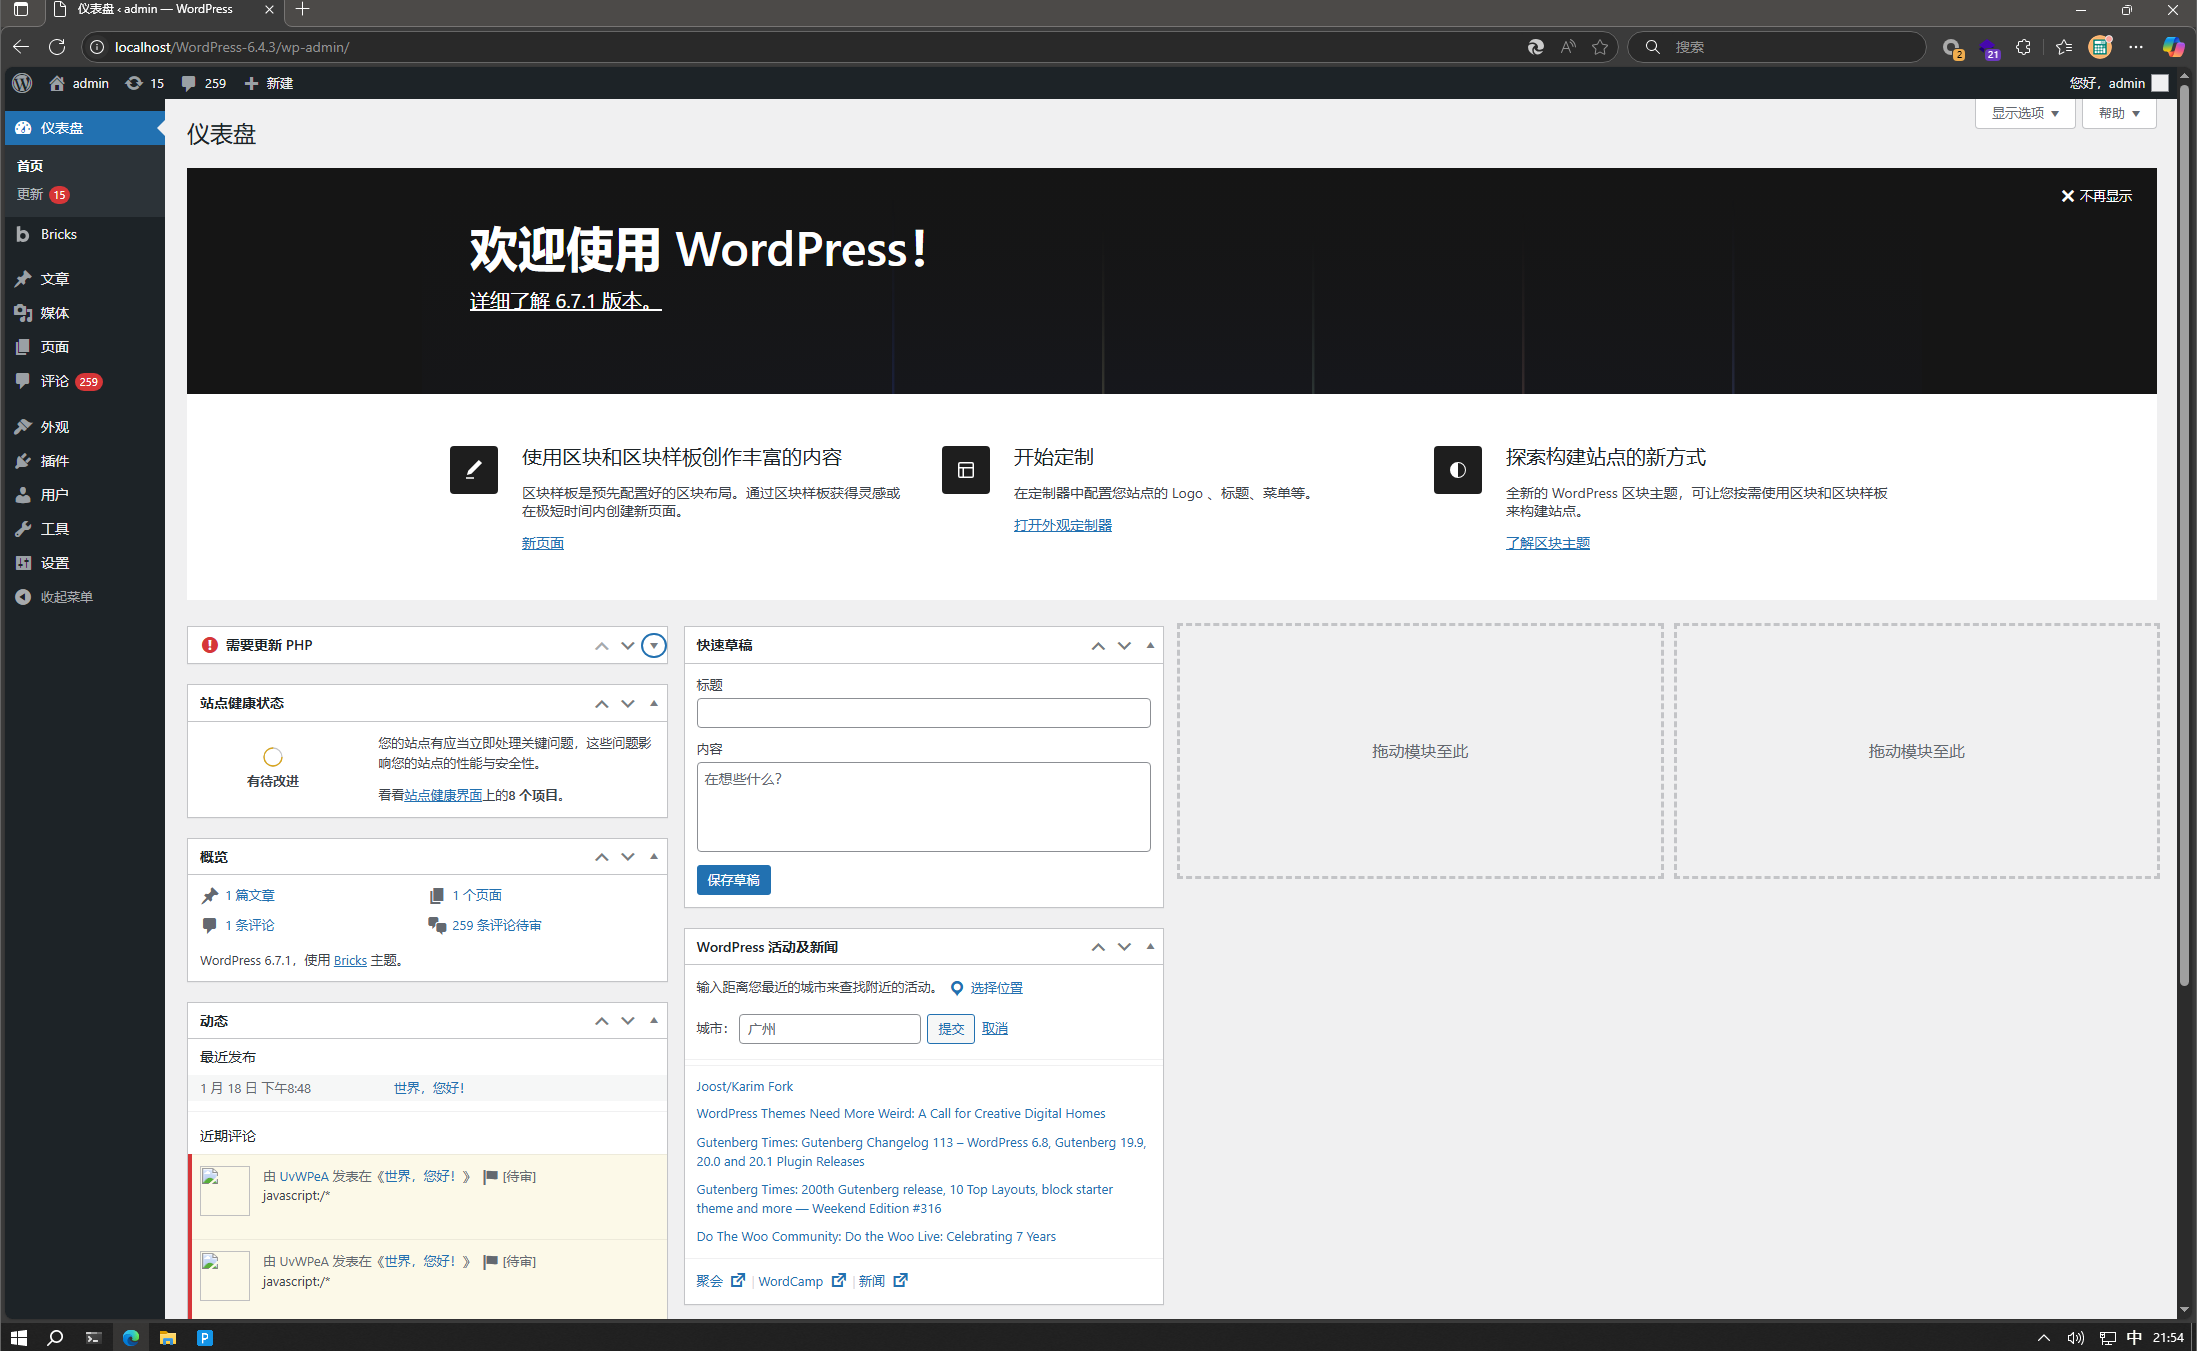Click the pencil block pattern icon
This screenshot has height=1351, width=2197.
473,470
